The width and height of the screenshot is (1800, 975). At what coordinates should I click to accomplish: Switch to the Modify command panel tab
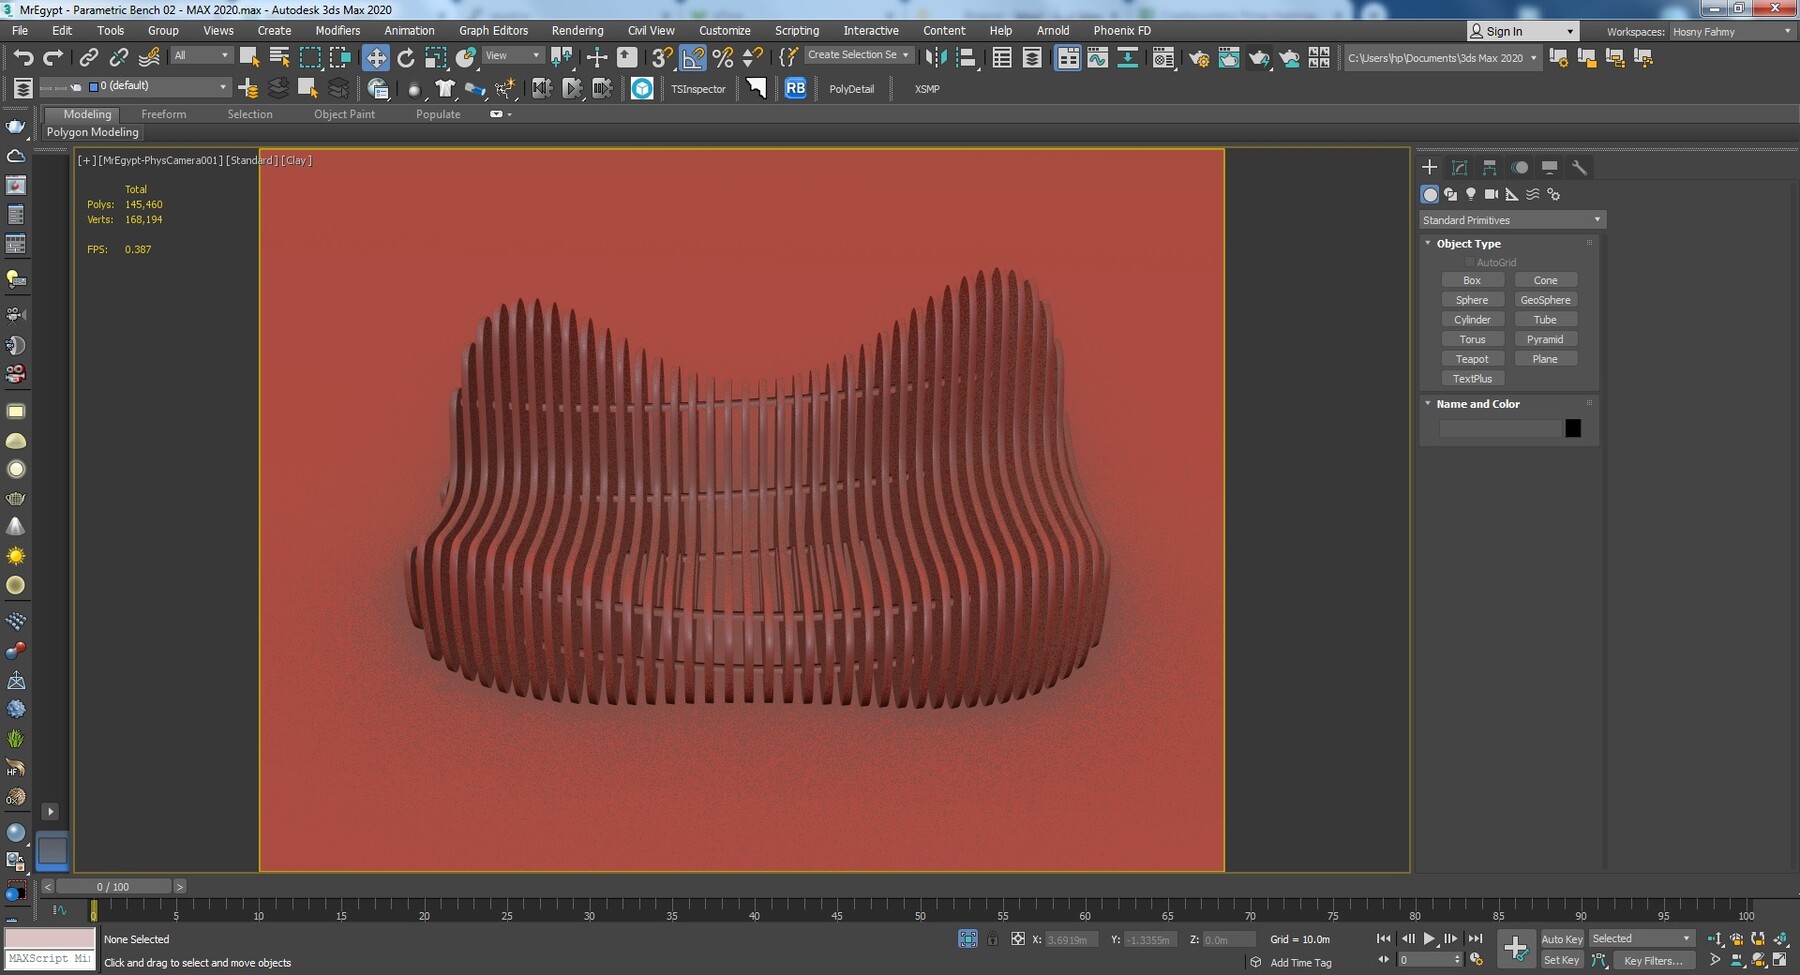[x=1459, y=167]
